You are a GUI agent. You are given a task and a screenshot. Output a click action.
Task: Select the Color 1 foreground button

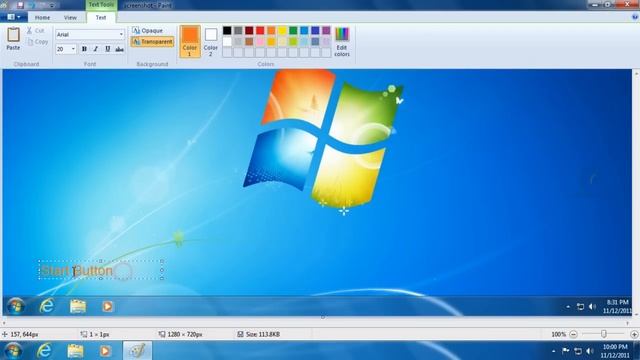tap(190, 41)
